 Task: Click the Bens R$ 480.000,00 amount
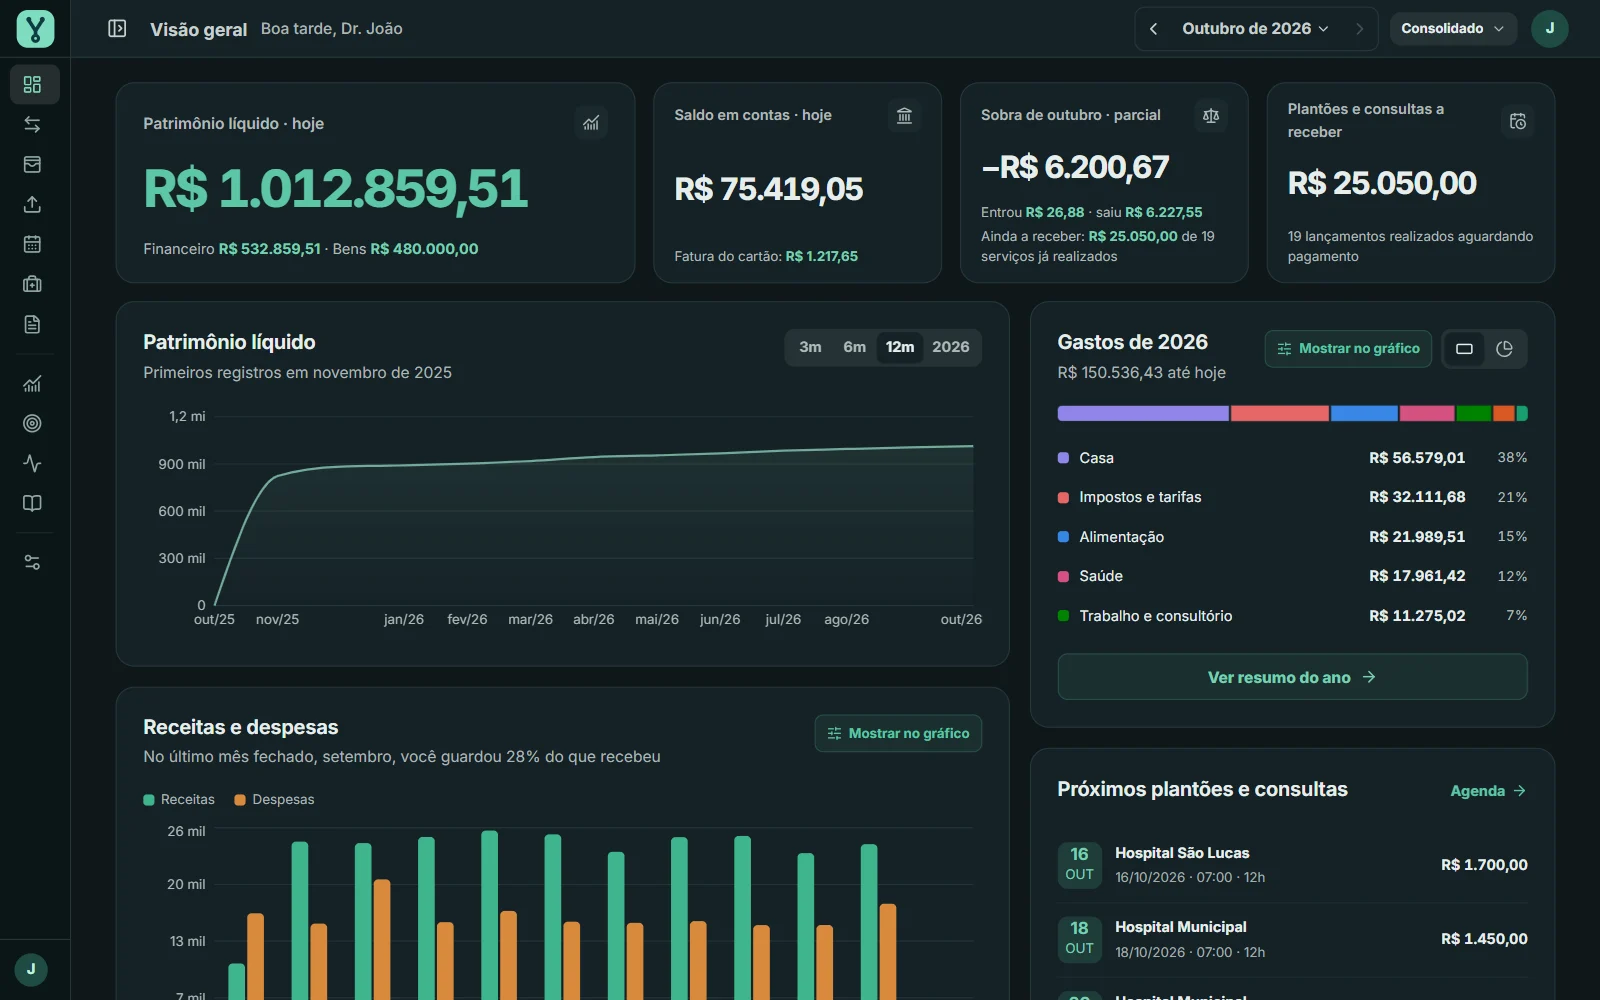(424, 249)
